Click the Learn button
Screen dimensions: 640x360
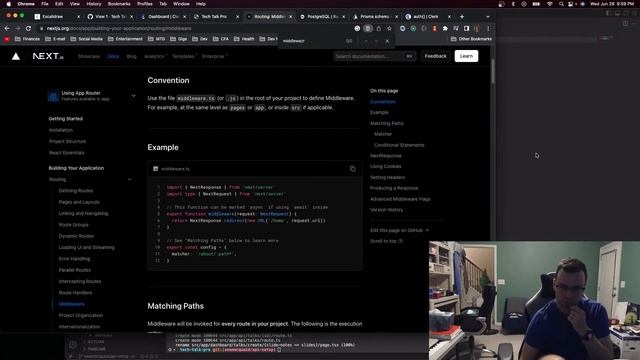pos(466,56)
